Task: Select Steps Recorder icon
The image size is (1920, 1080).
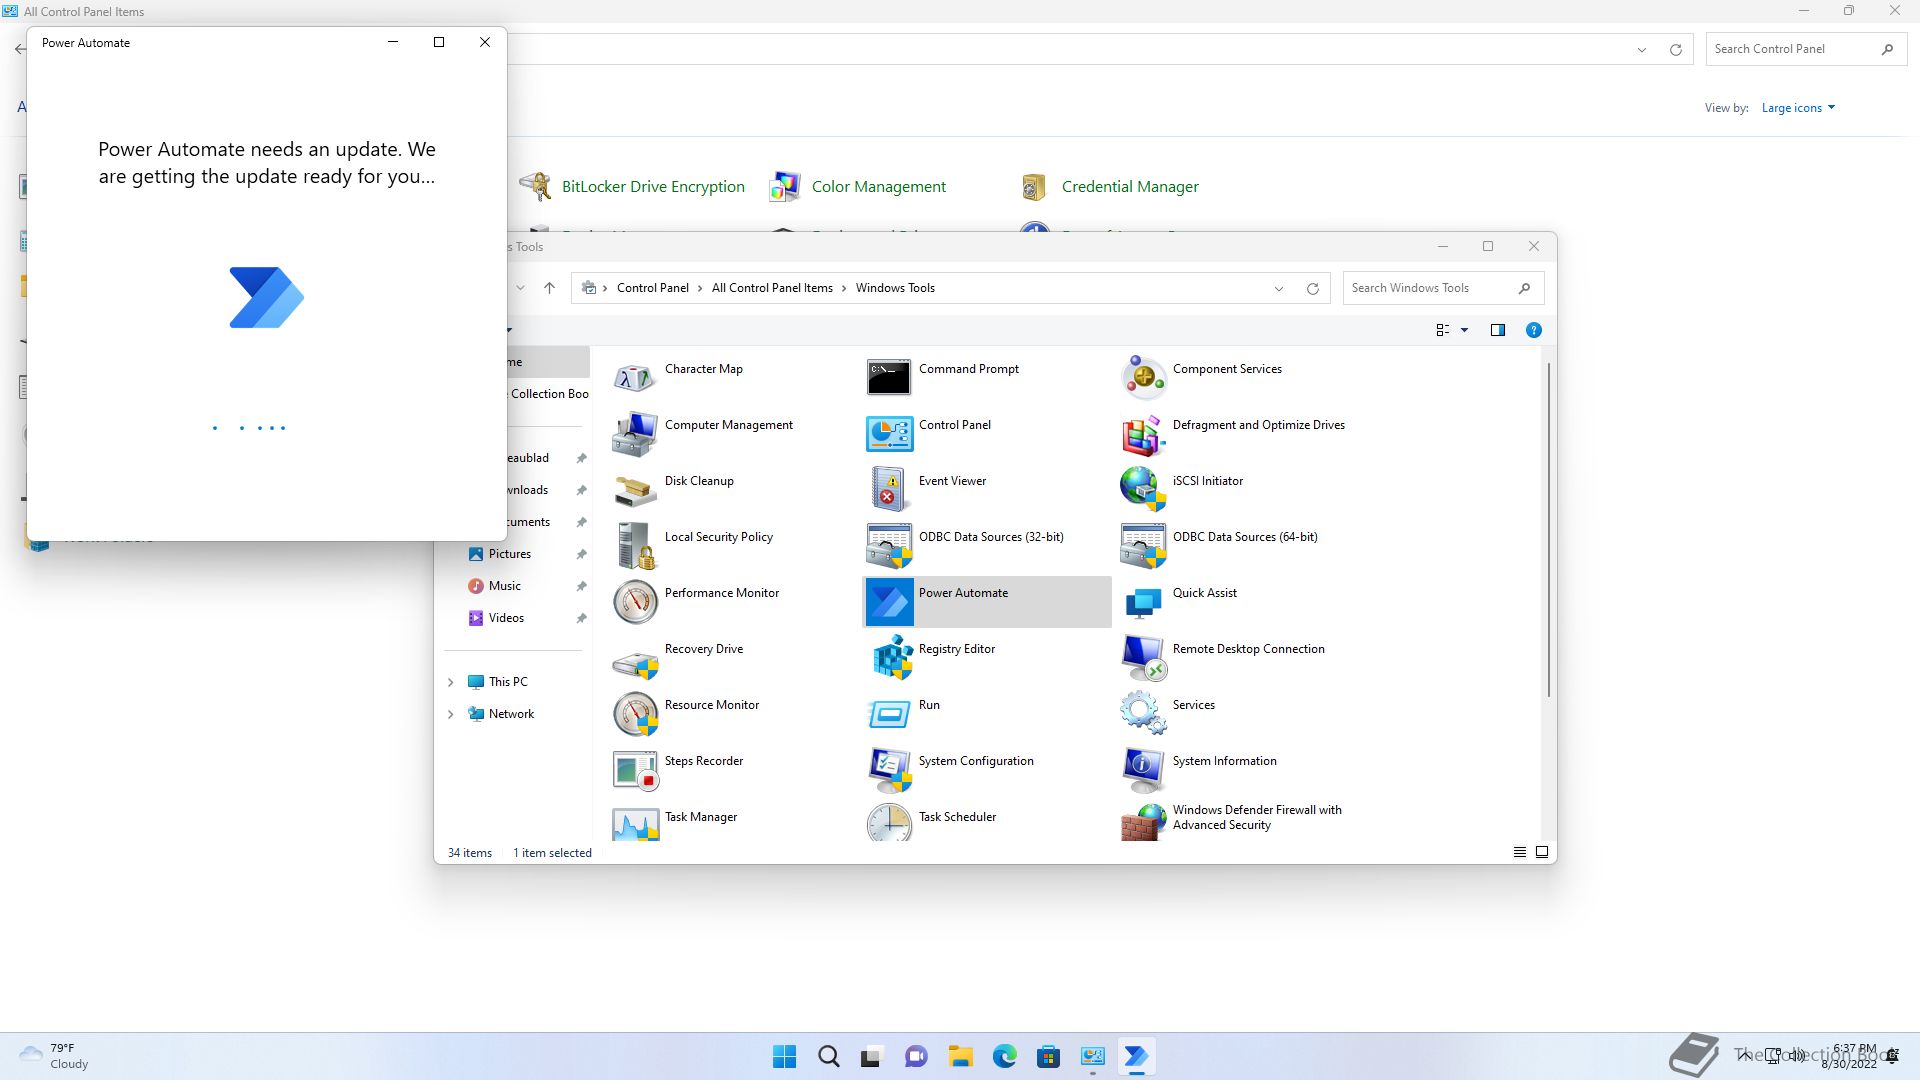Action: tap(635, 770)
